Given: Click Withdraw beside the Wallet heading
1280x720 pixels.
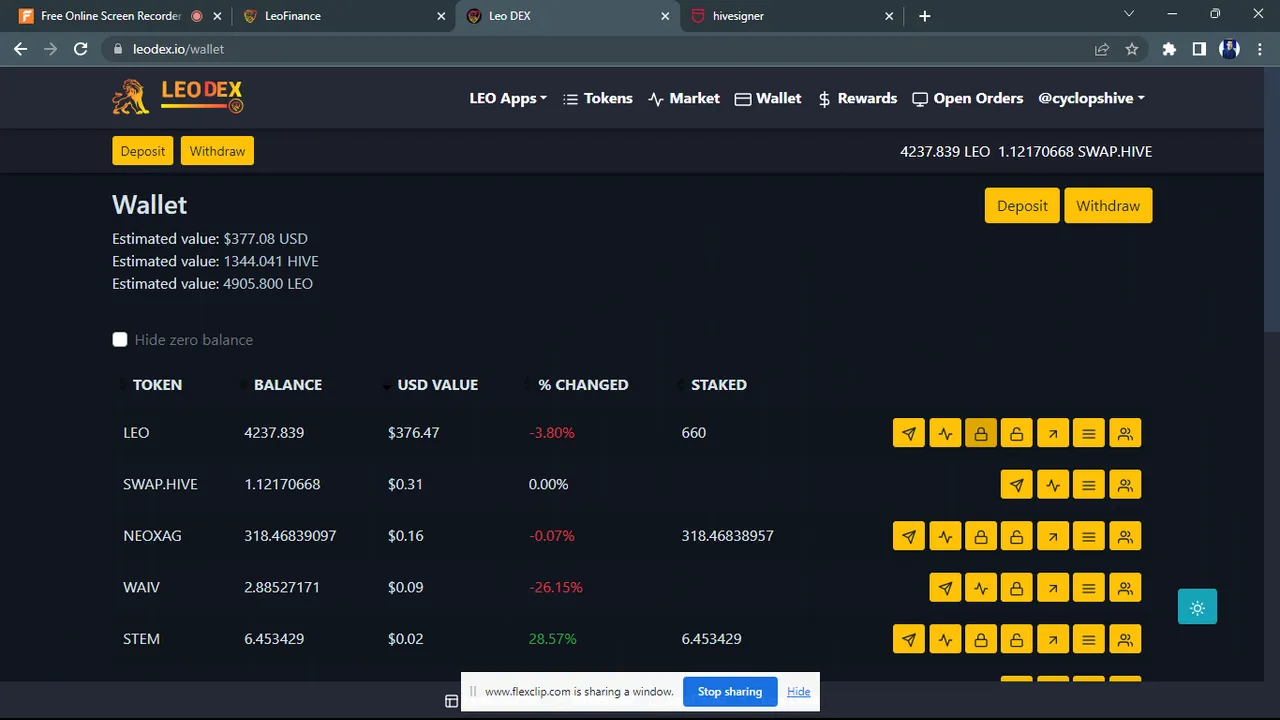Looking at the screenshot, I should pos(1108,205).
